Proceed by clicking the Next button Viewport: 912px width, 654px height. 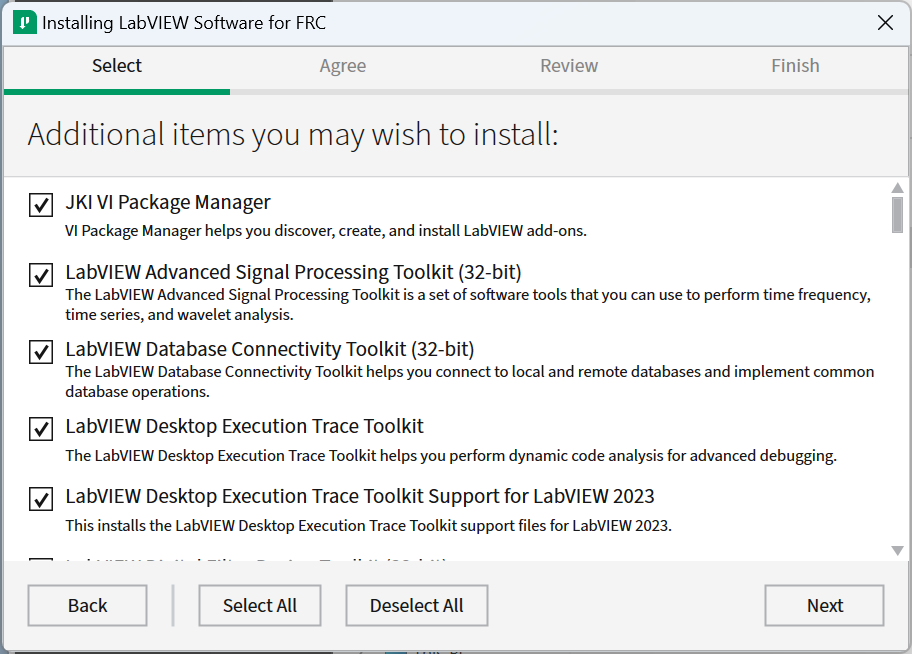824,605
